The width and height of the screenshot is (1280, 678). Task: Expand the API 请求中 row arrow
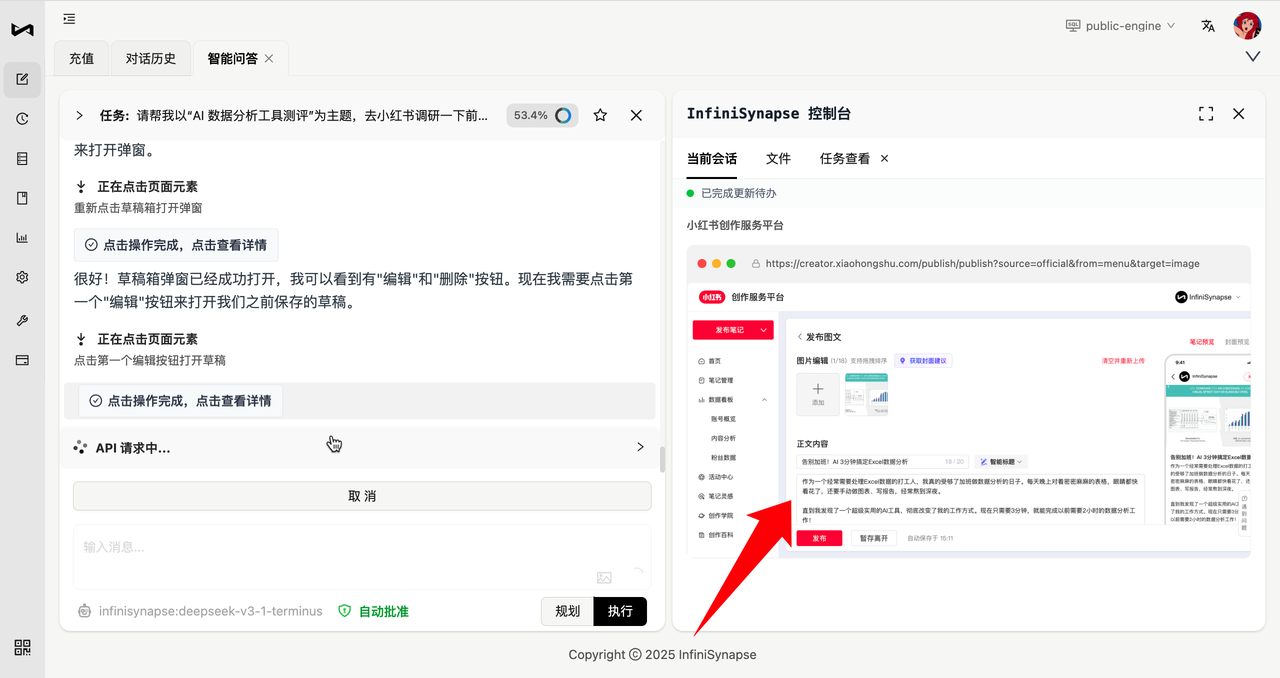click(640, 447)
